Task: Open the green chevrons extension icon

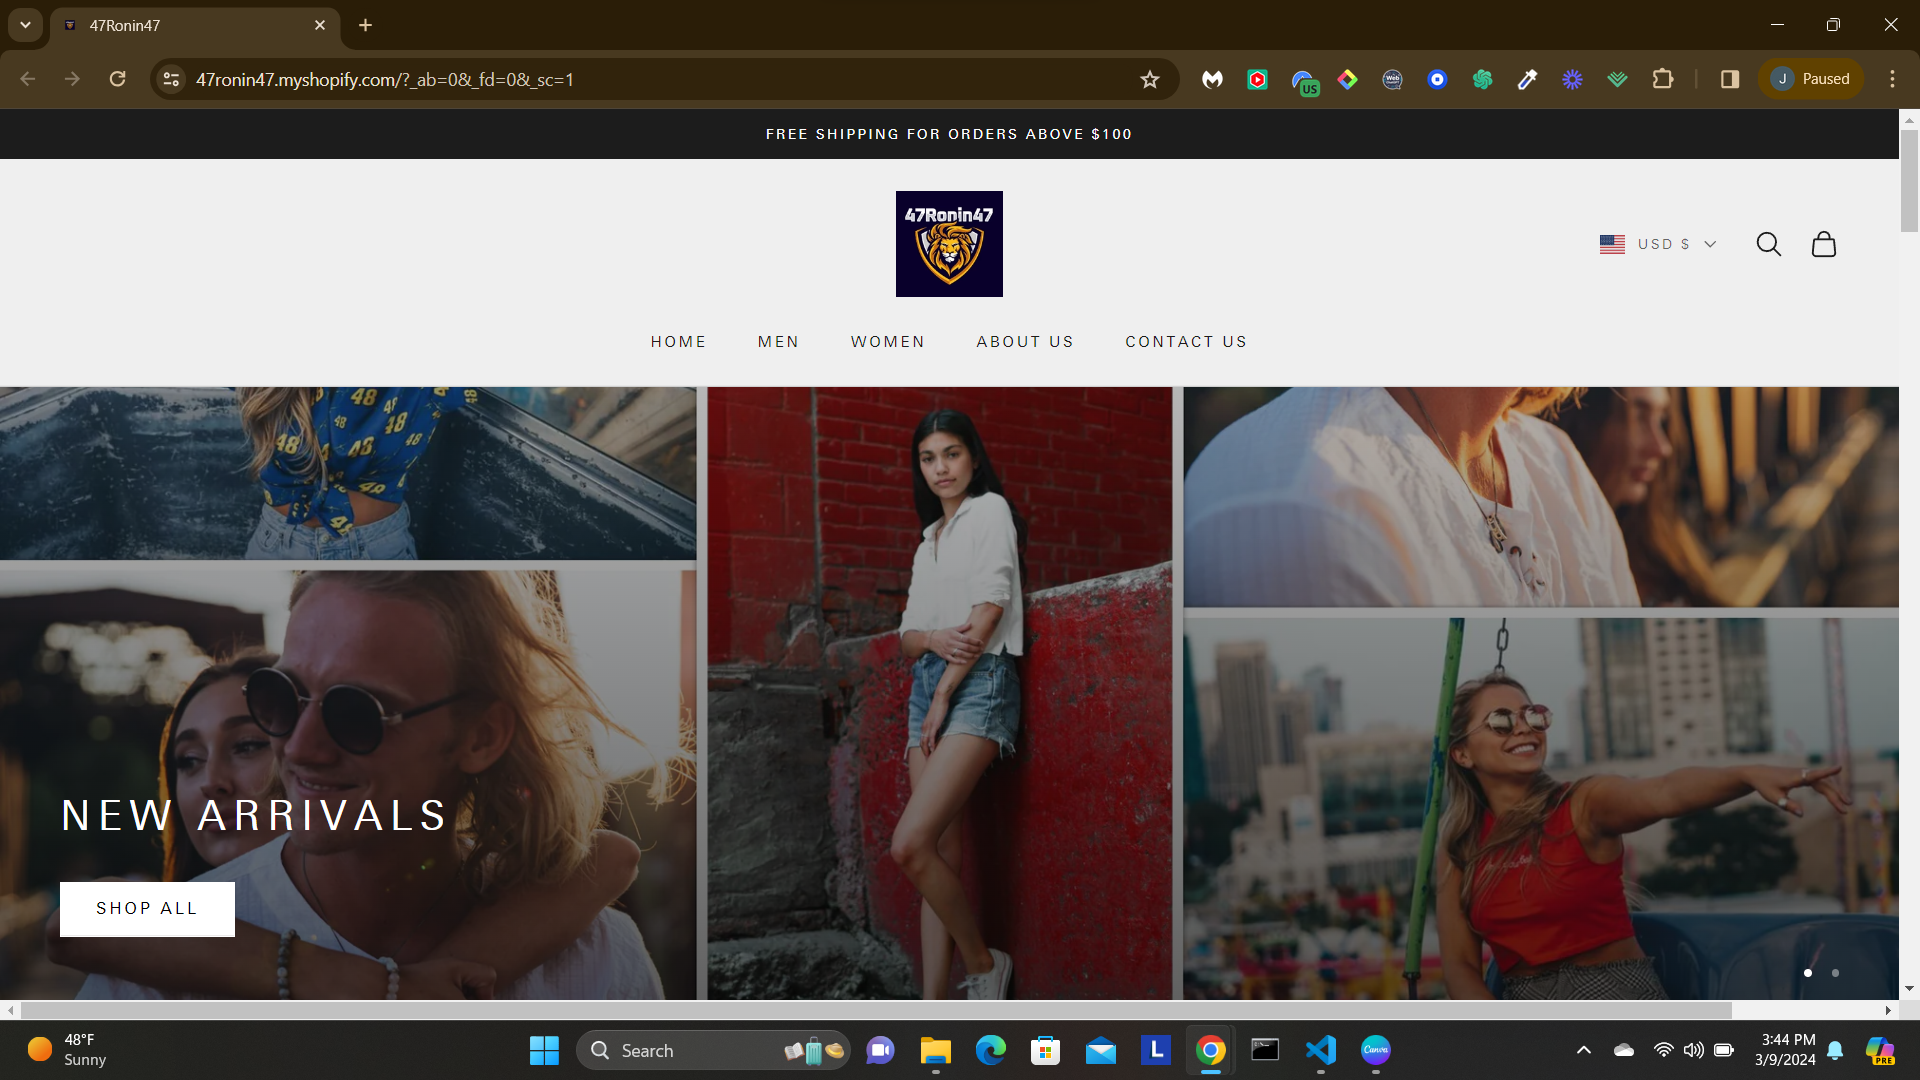Action: pyautogui.click(x=1618, y=79)
